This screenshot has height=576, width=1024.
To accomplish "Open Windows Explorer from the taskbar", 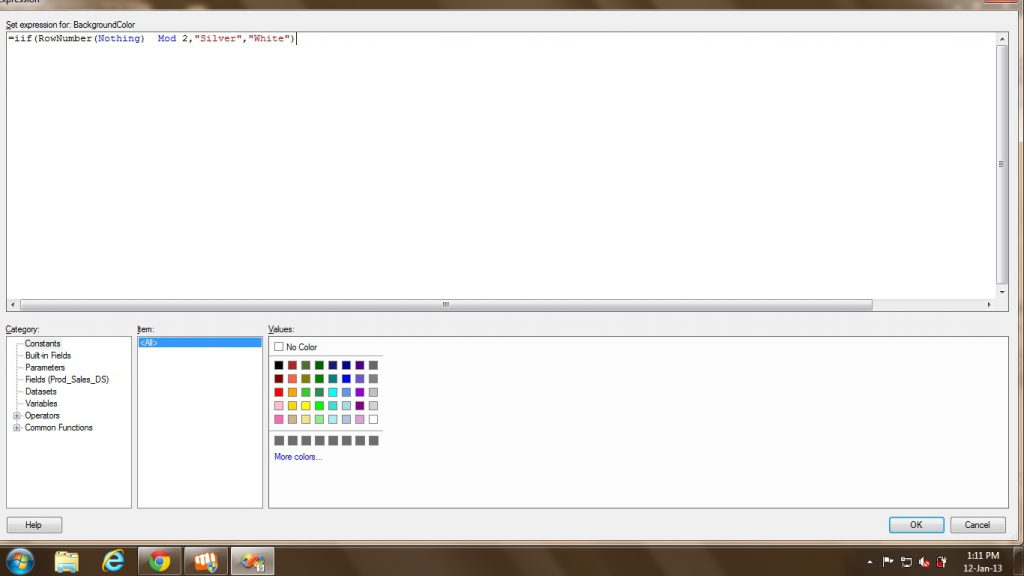I will (x=66, y=561).
